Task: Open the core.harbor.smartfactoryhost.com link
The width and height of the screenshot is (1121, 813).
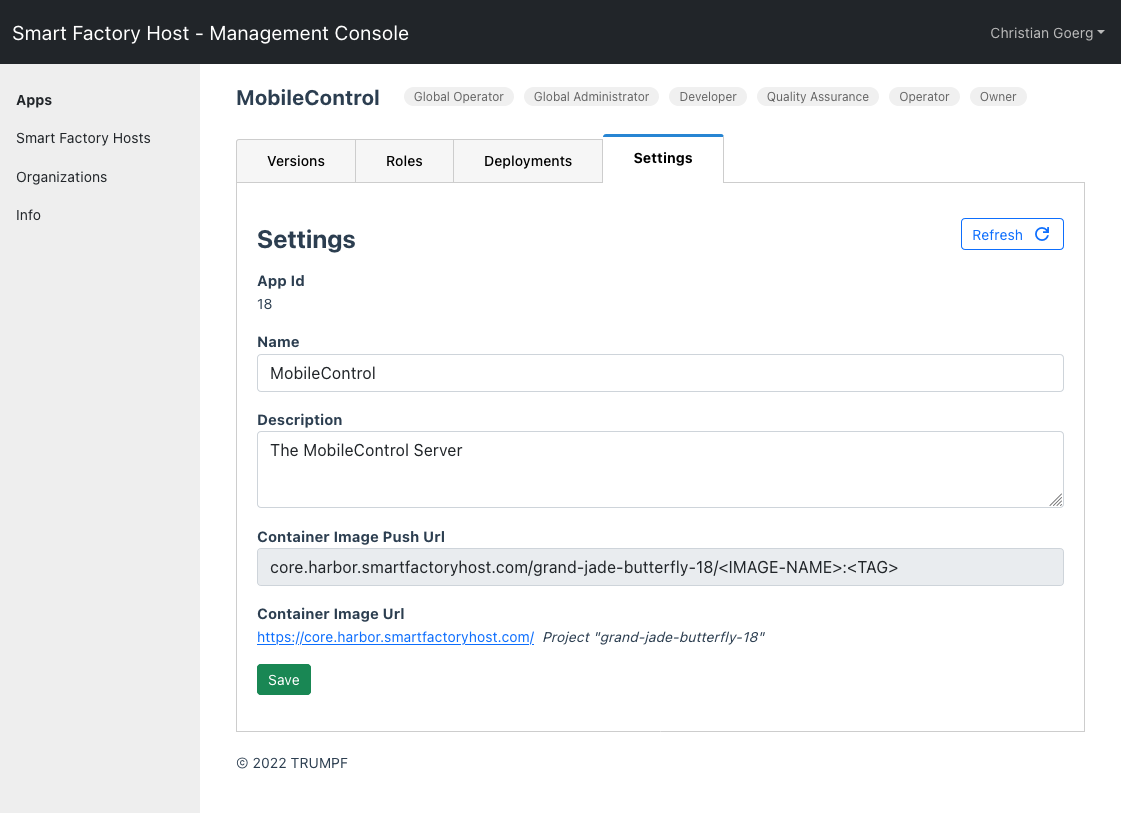Action: 395,637
